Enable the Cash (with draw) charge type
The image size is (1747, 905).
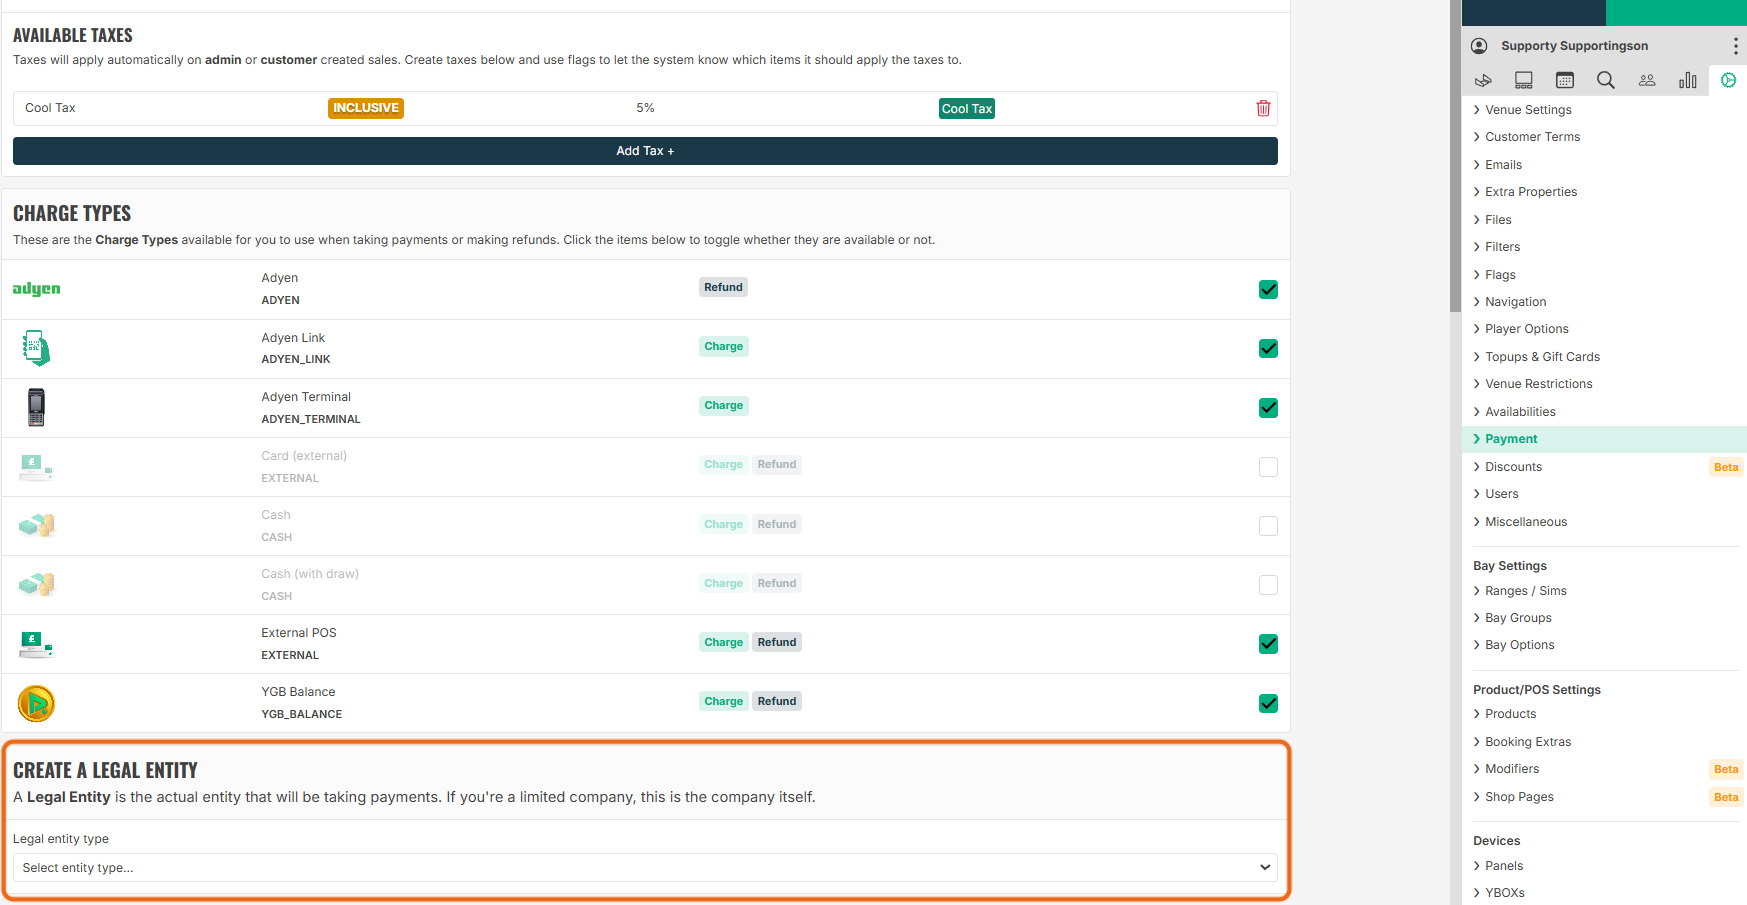tap(1268, 584)
